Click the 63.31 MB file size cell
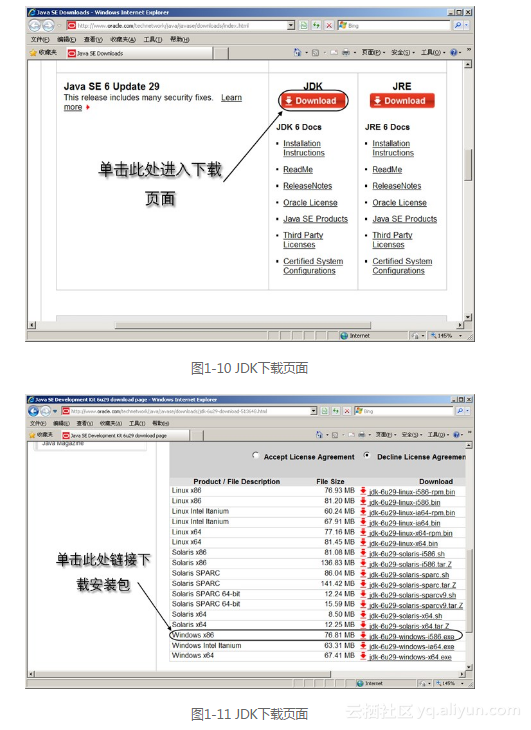531x730 pixels. [340, 646]
